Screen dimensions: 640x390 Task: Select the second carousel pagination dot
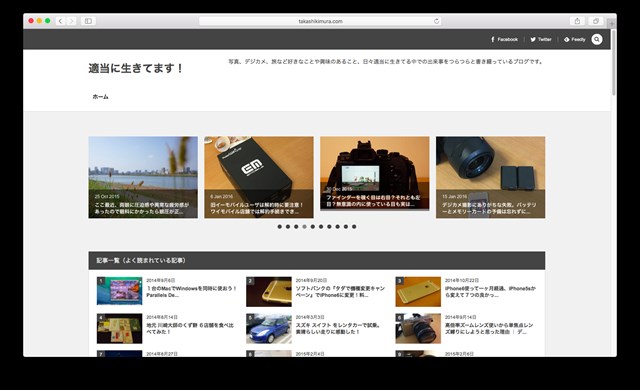[288, 226]
